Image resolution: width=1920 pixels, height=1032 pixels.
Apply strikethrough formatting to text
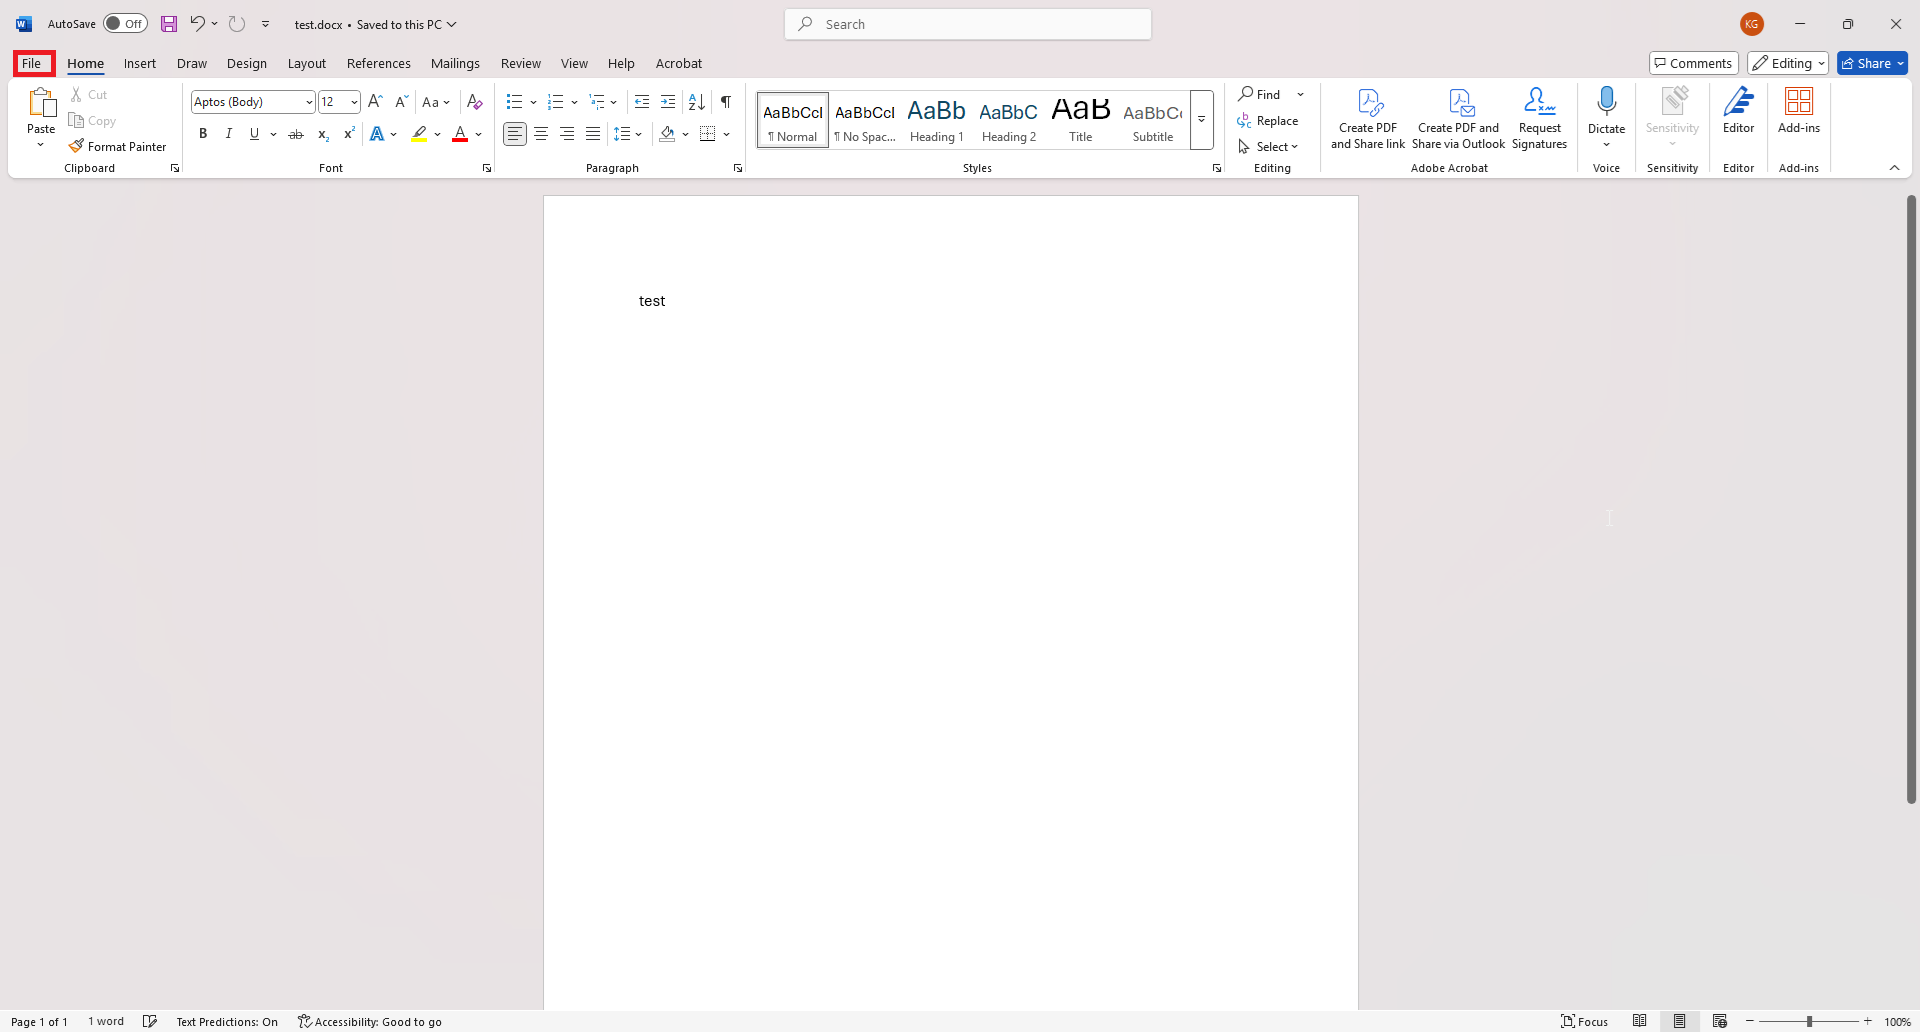pos(296,134)
